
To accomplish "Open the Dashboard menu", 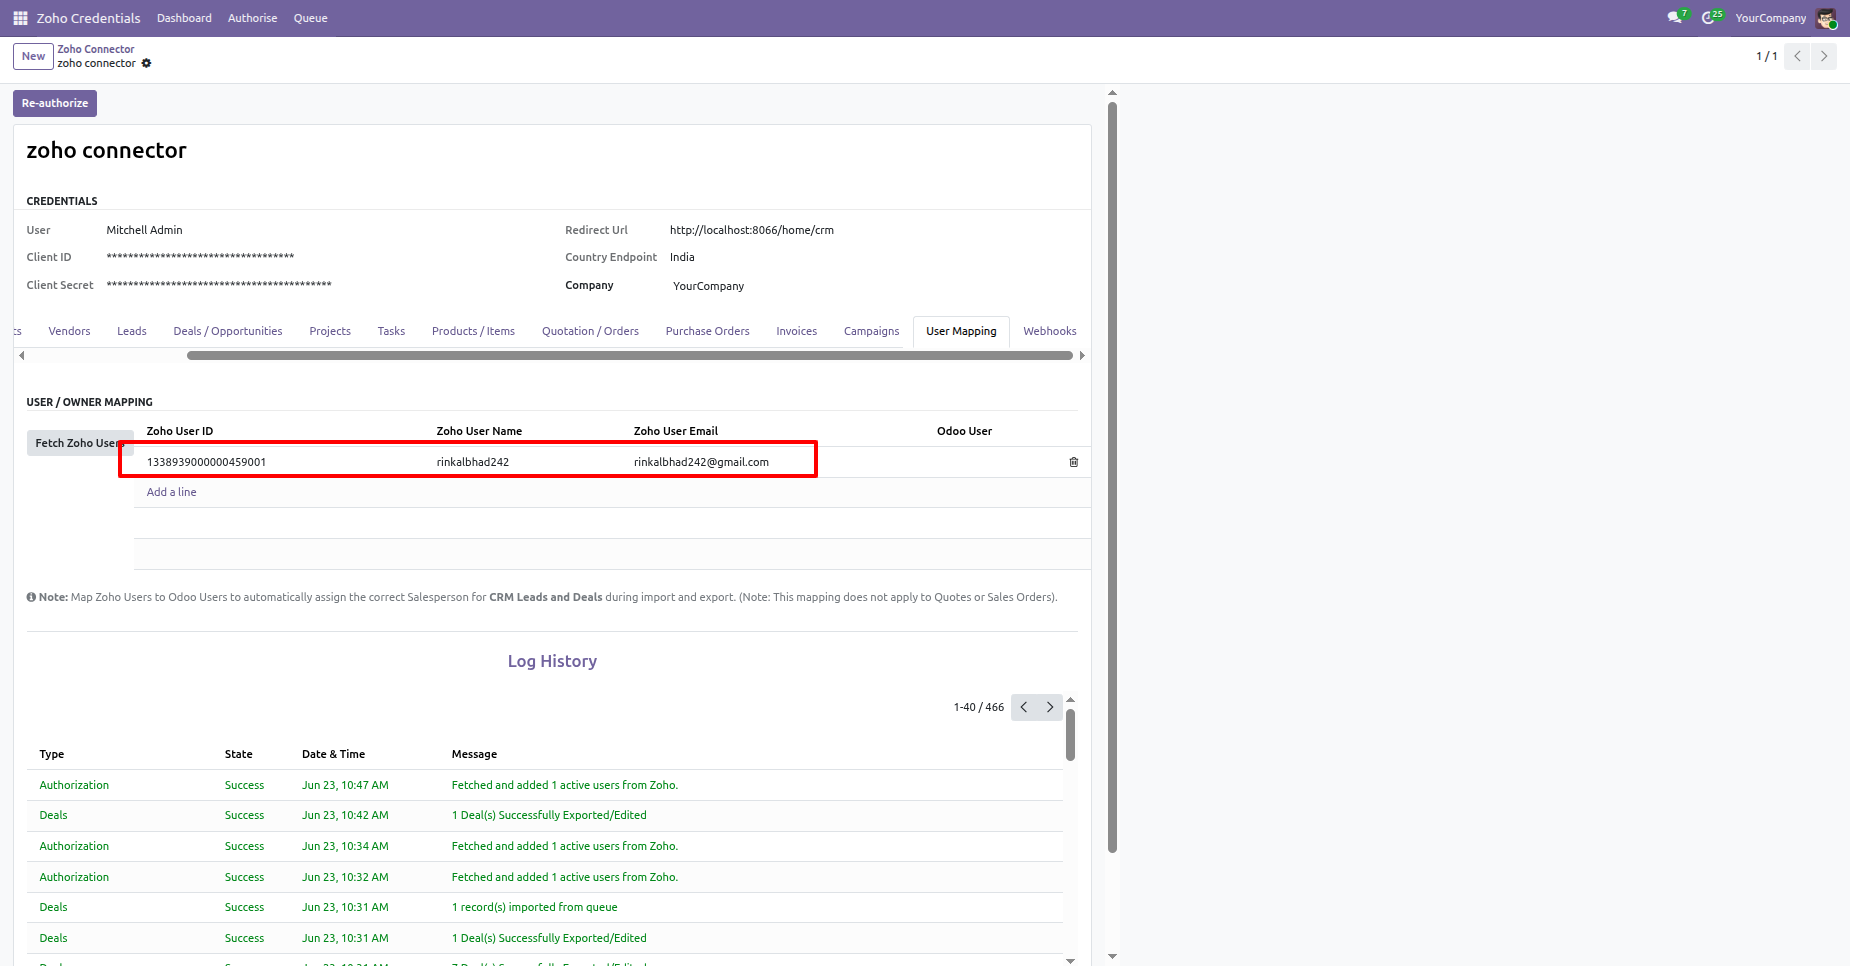I will (x=184, y=18).
